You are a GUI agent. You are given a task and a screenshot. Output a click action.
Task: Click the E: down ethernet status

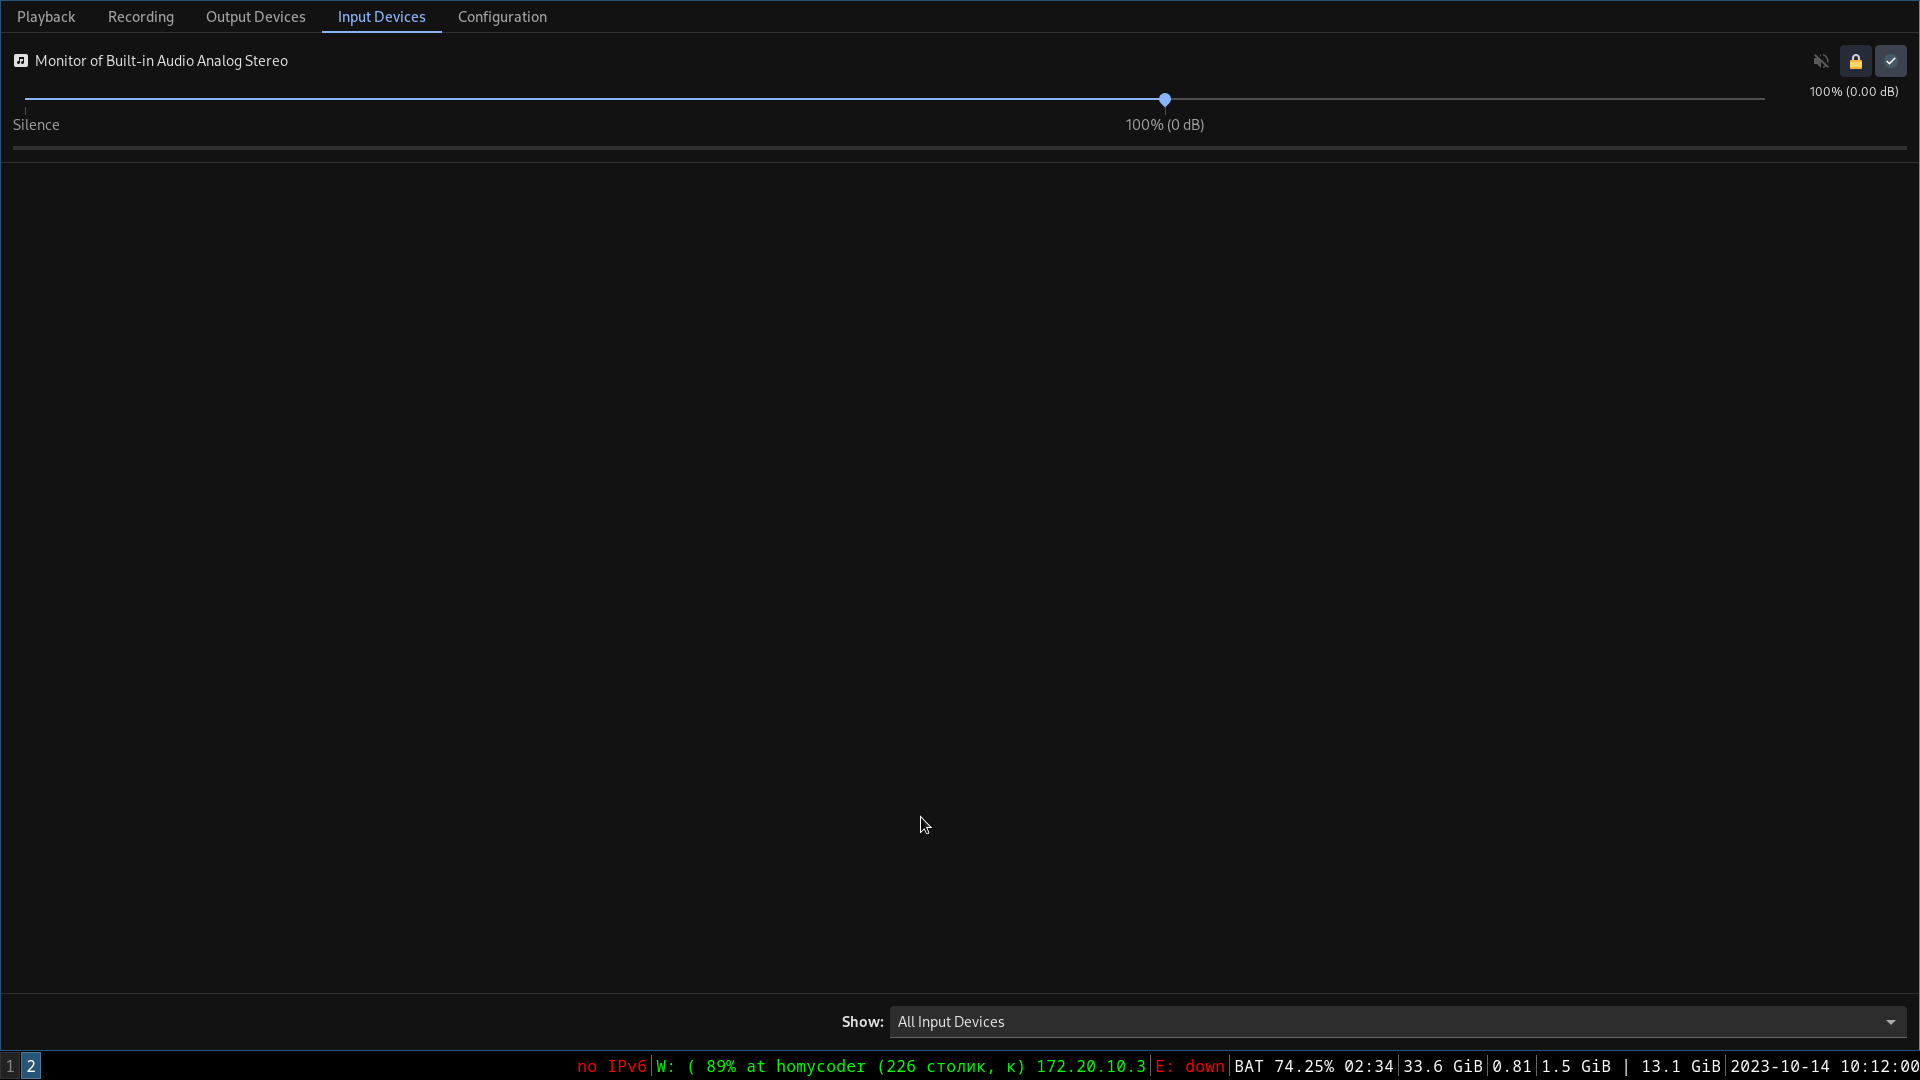pos(1190,1066)
